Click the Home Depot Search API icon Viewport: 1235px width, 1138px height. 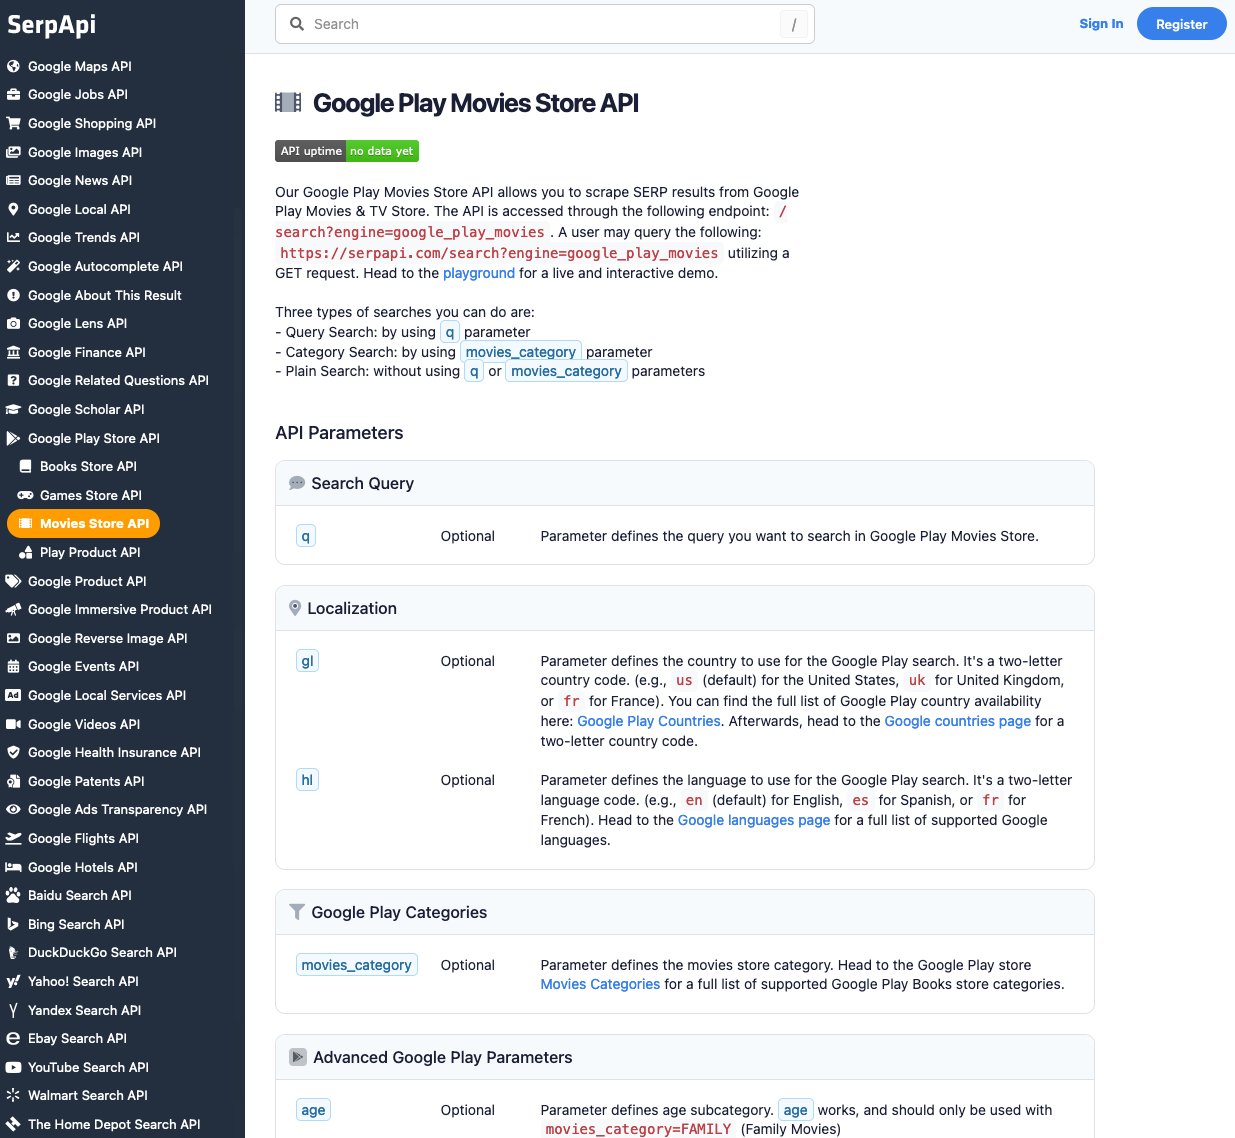pos(13,1125)
